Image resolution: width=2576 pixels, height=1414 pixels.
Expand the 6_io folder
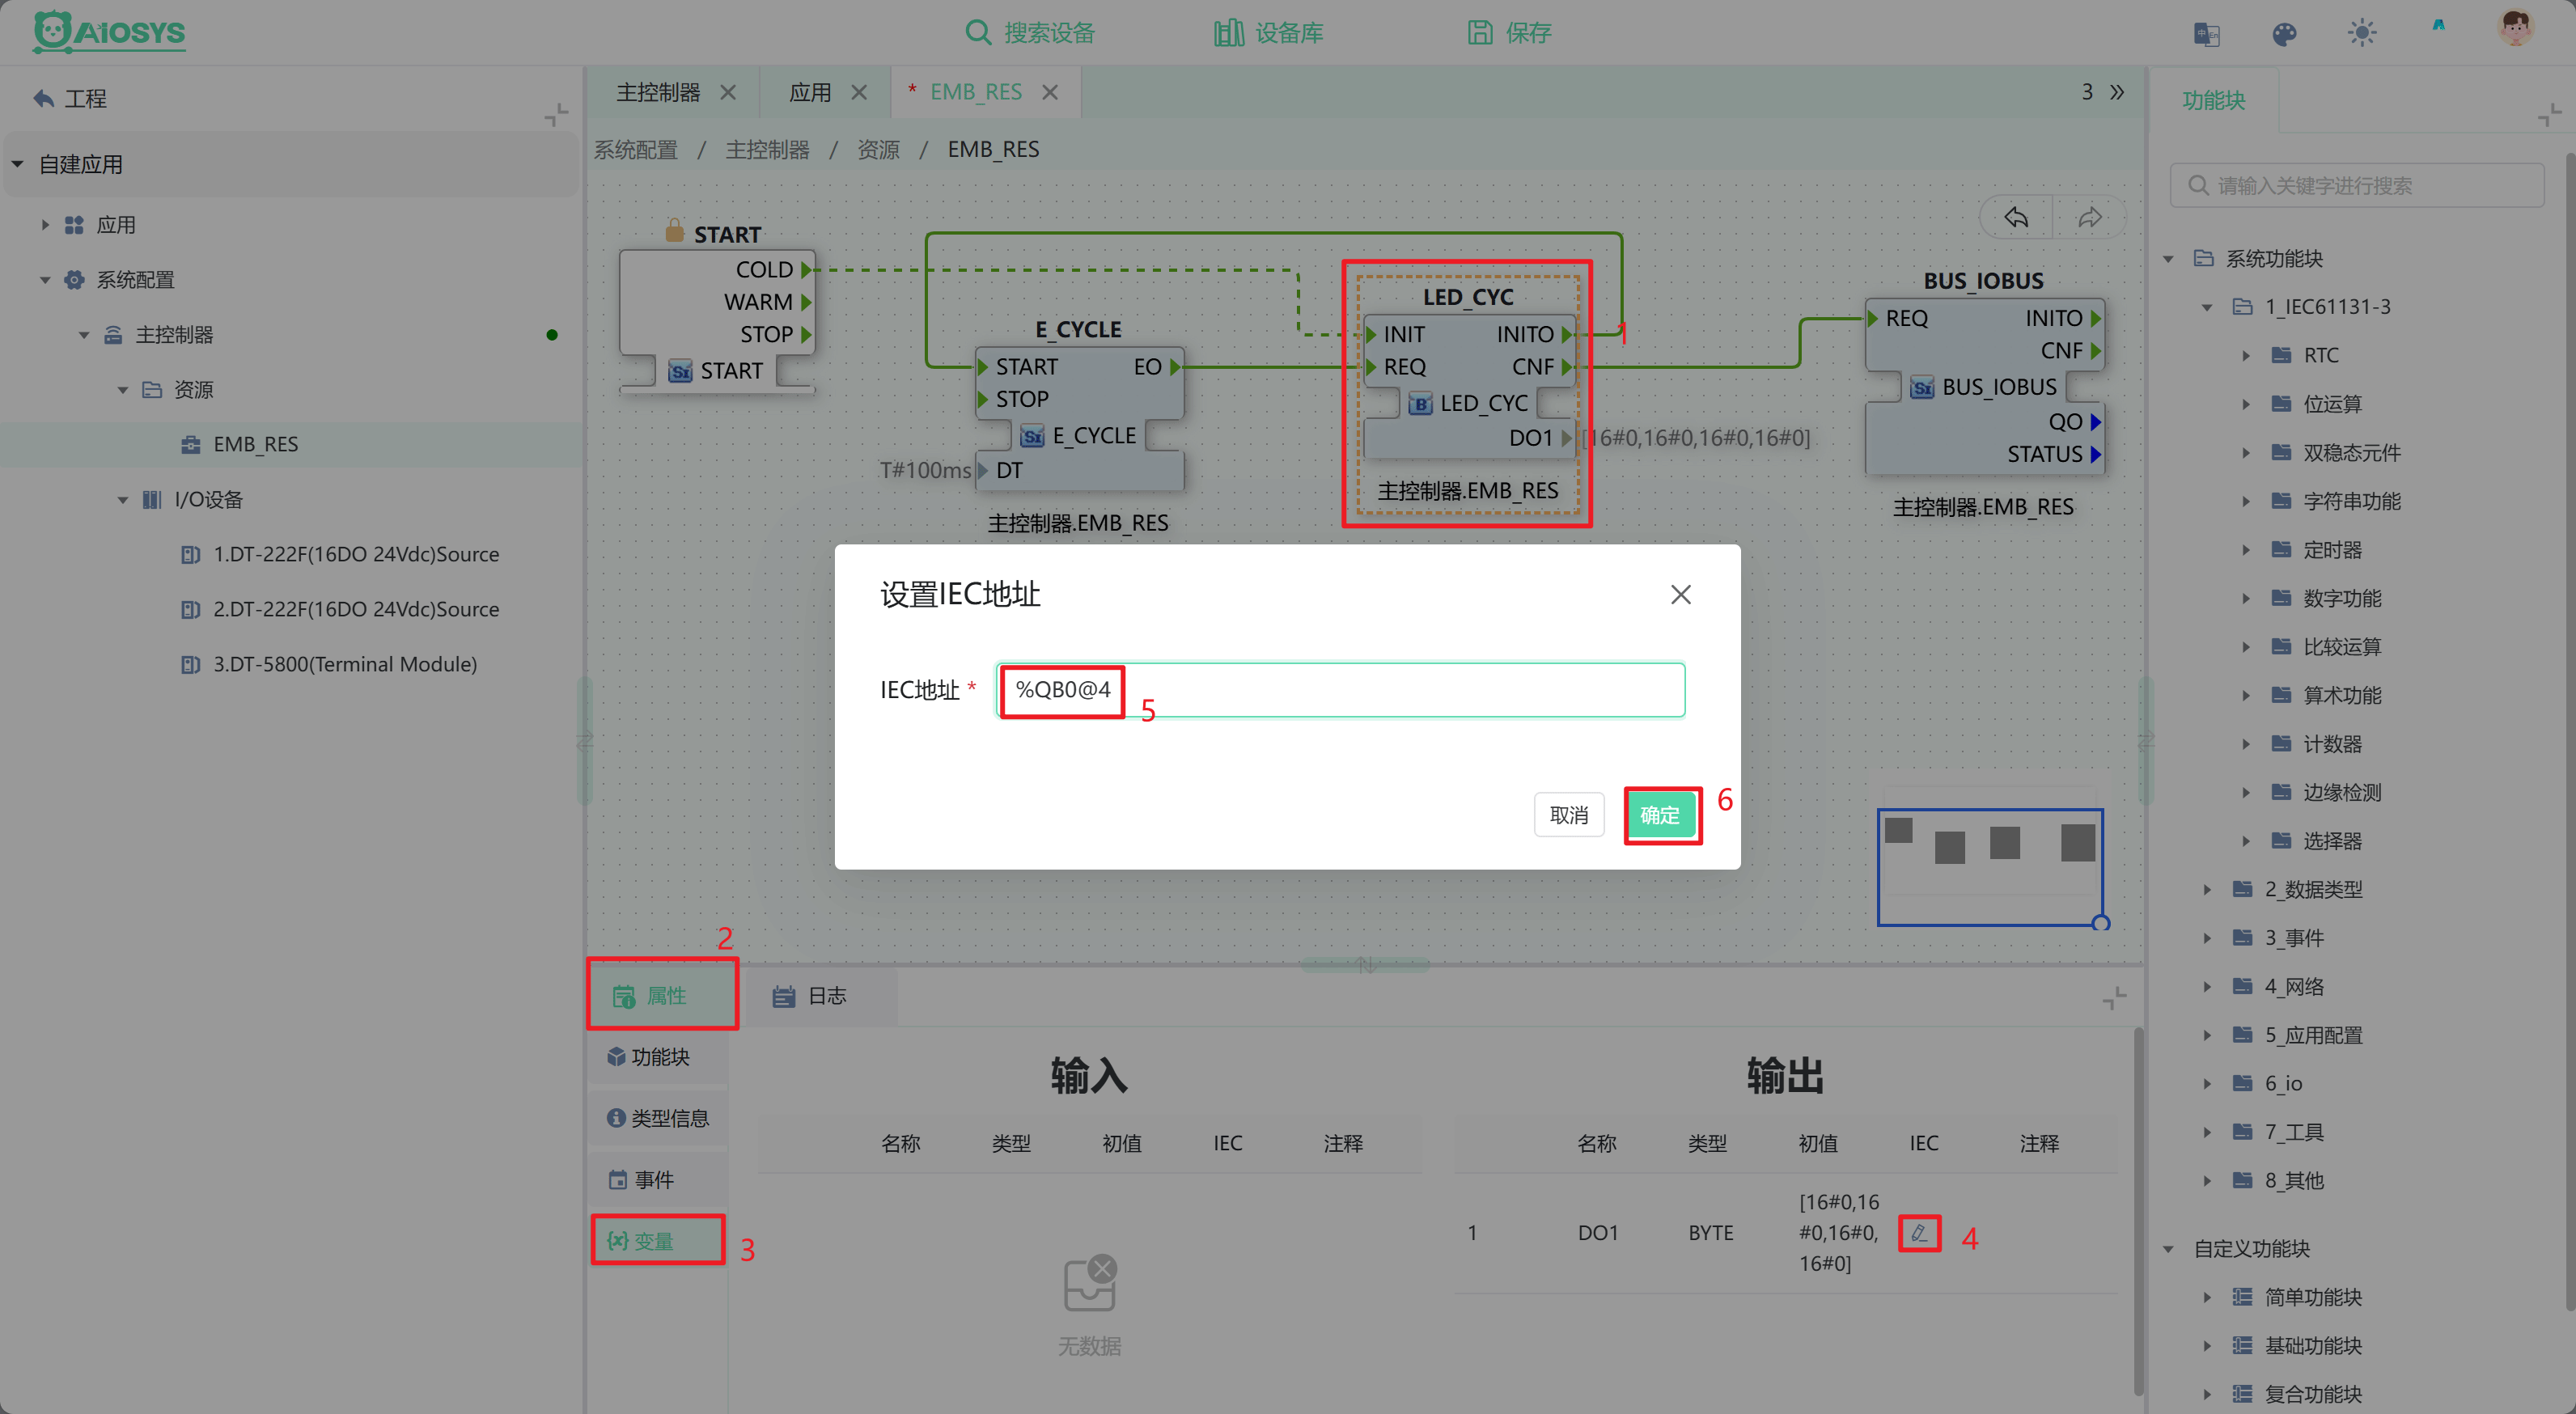tap(2207, 1083)
